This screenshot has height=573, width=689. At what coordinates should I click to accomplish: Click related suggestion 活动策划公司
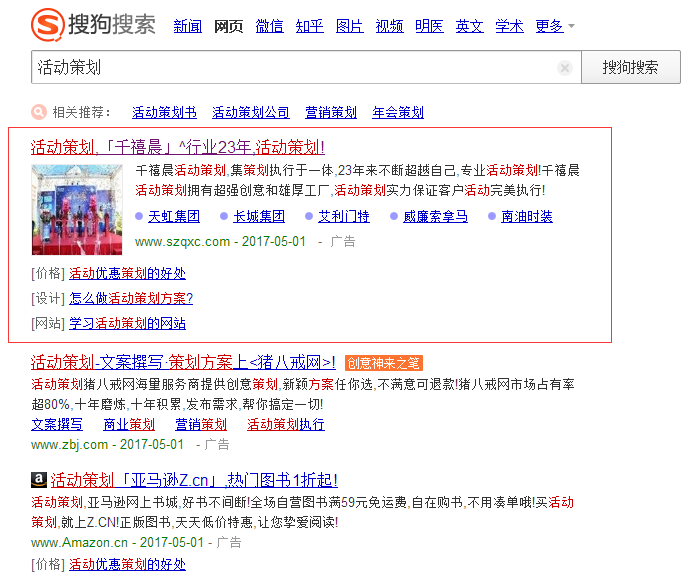(x=250, y=113)
